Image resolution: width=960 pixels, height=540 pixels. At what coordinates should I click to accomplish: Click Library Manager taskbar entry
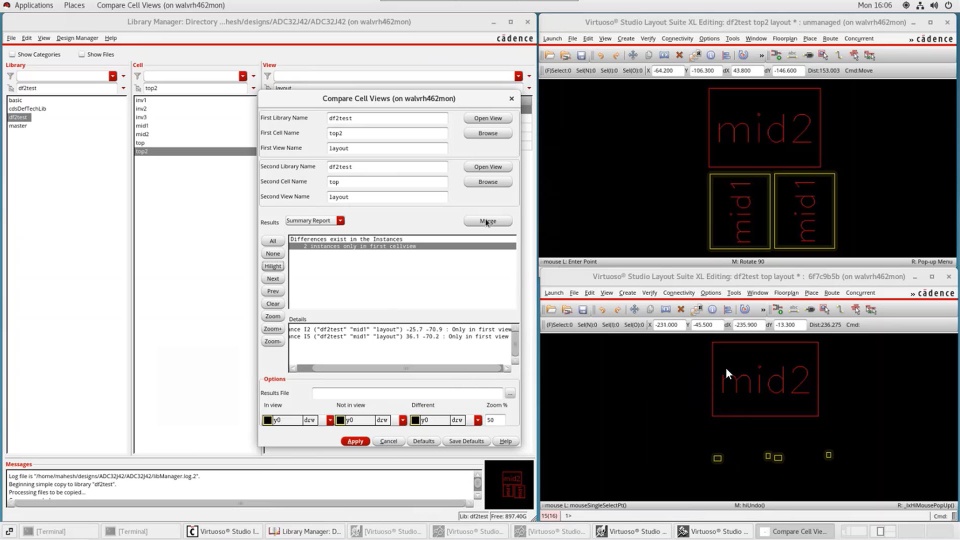click(304, 531)
